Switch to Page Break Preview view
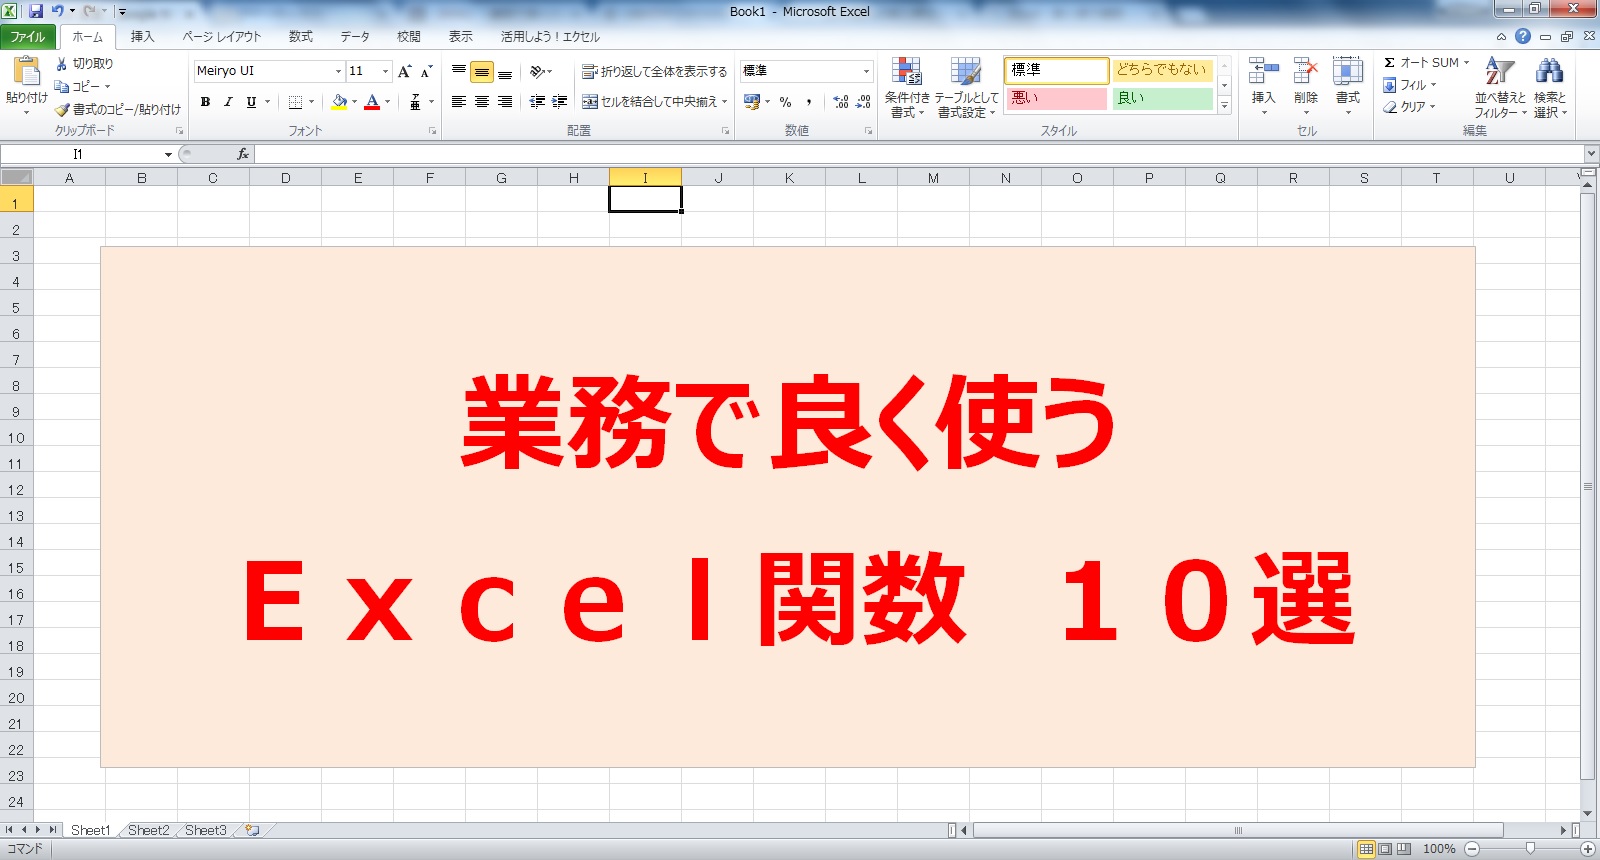 coord(1404,849)
